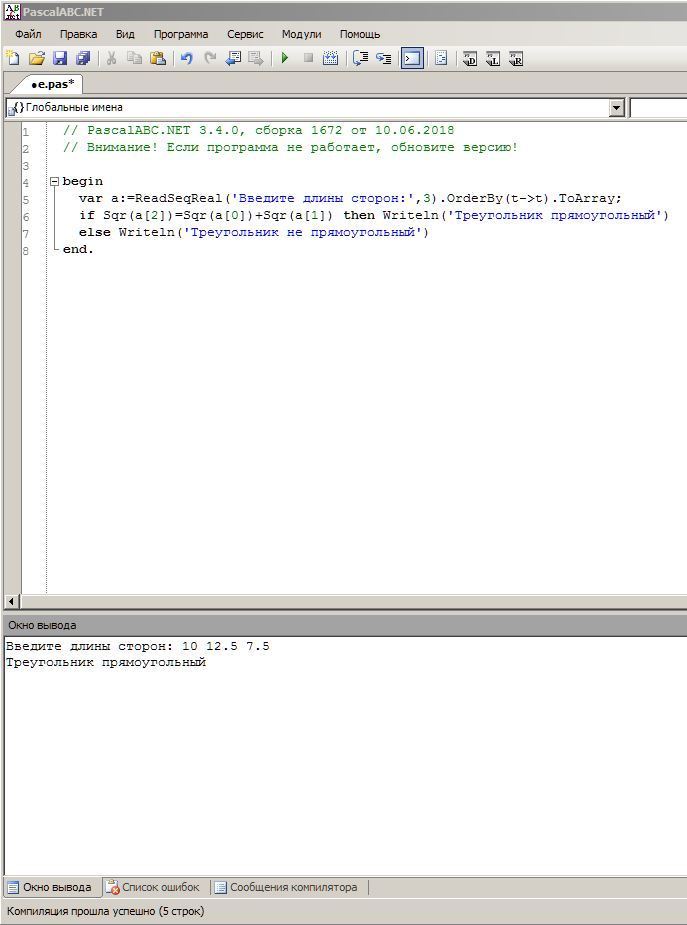687x925 pixels.
Task: Save the current file
Action: click(x=60, y=58)
